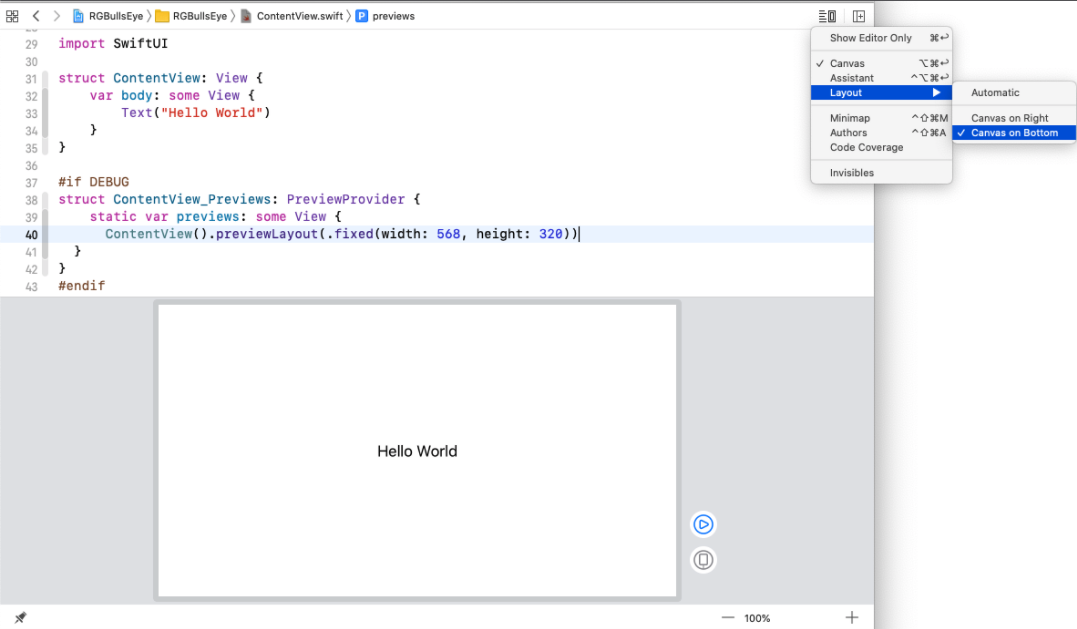Expand the Layout submenu

click(881, 93)
